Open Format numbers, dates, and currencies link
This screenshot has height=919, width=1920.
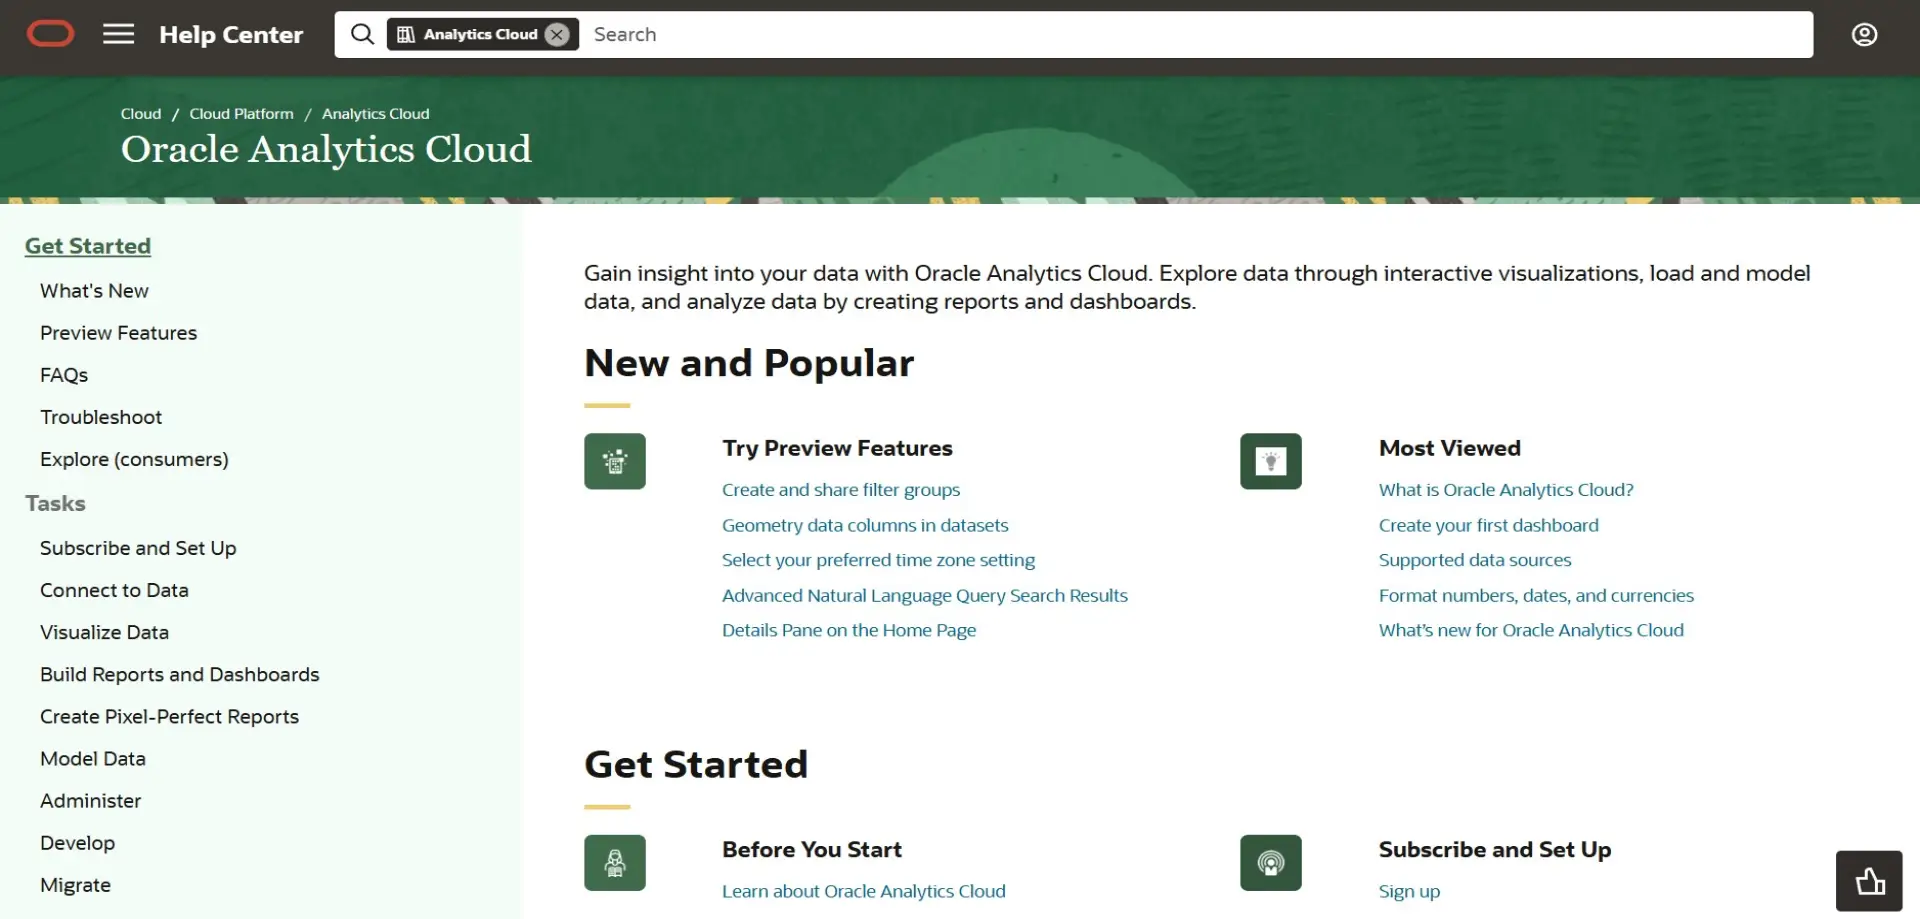[x=1536, y=595]
